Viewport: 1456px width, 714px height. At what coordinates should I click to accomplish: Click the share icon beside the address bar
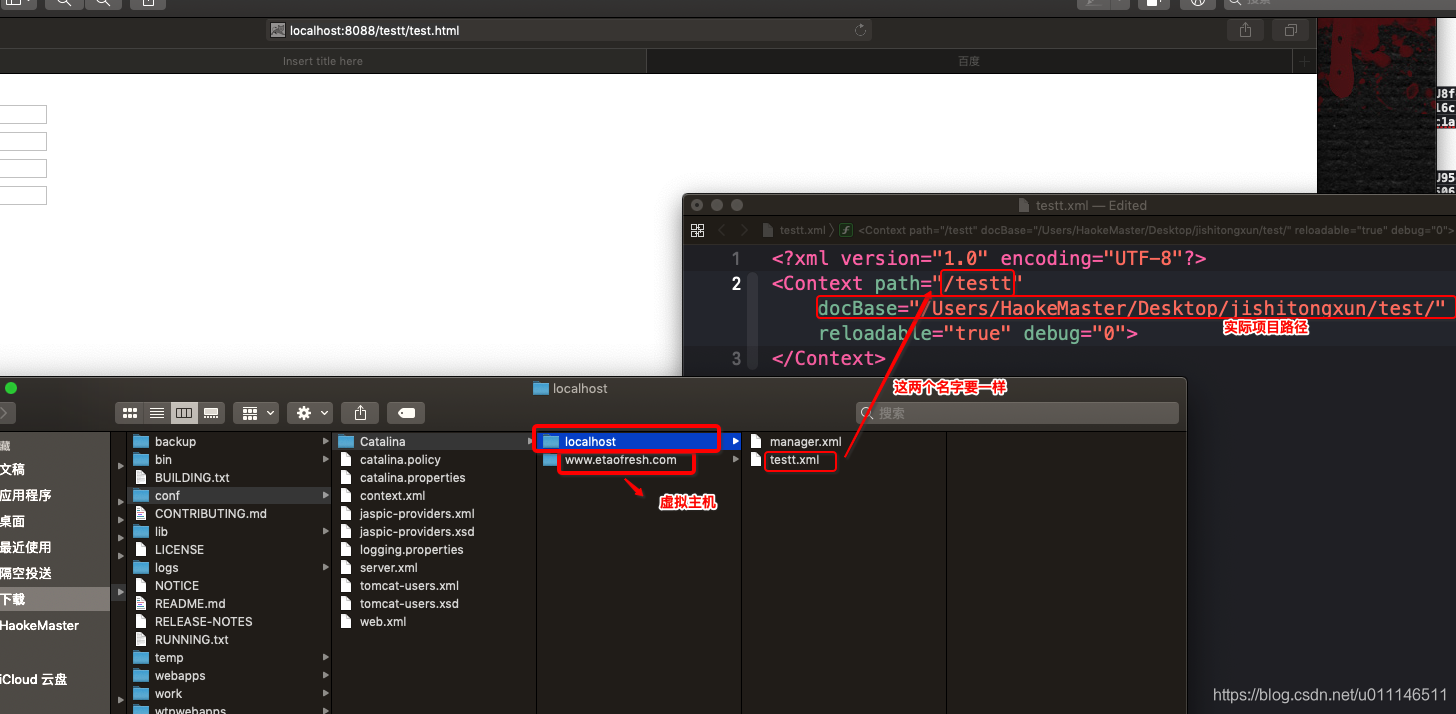coord(1245,30)
